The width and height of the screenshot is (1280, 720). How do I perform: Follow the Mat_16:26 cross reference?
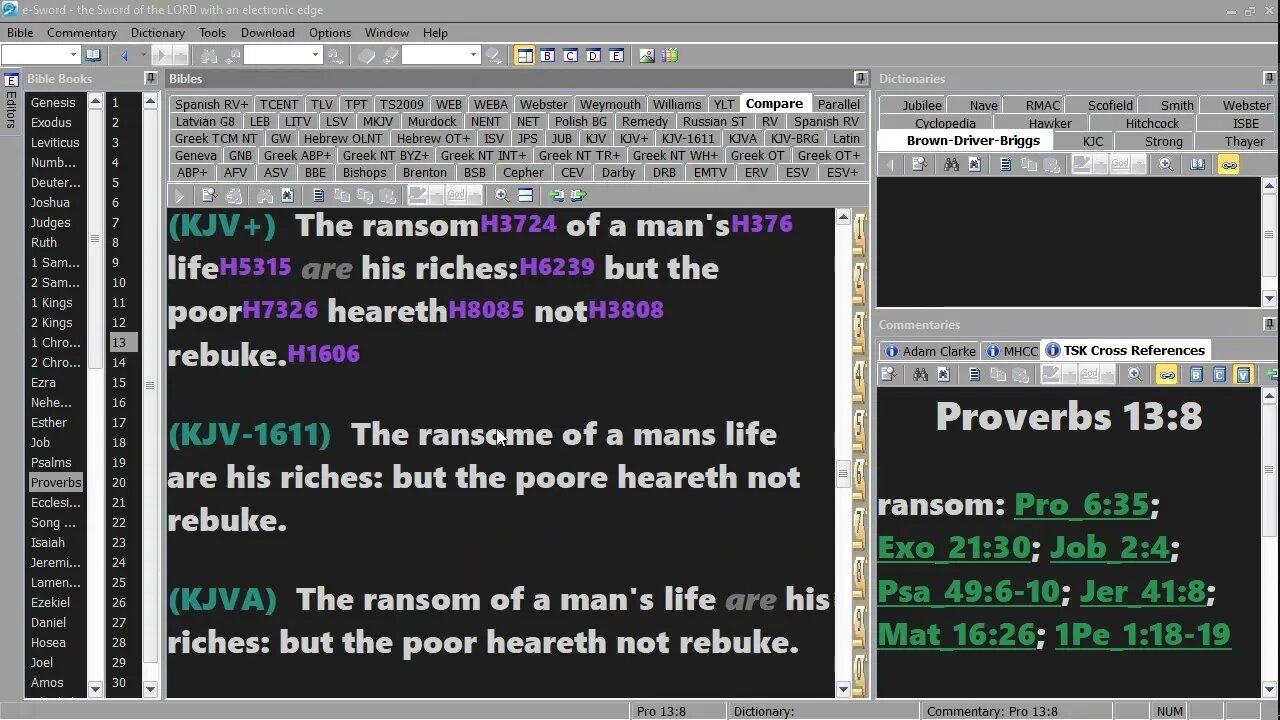click(x=956, y=634)
